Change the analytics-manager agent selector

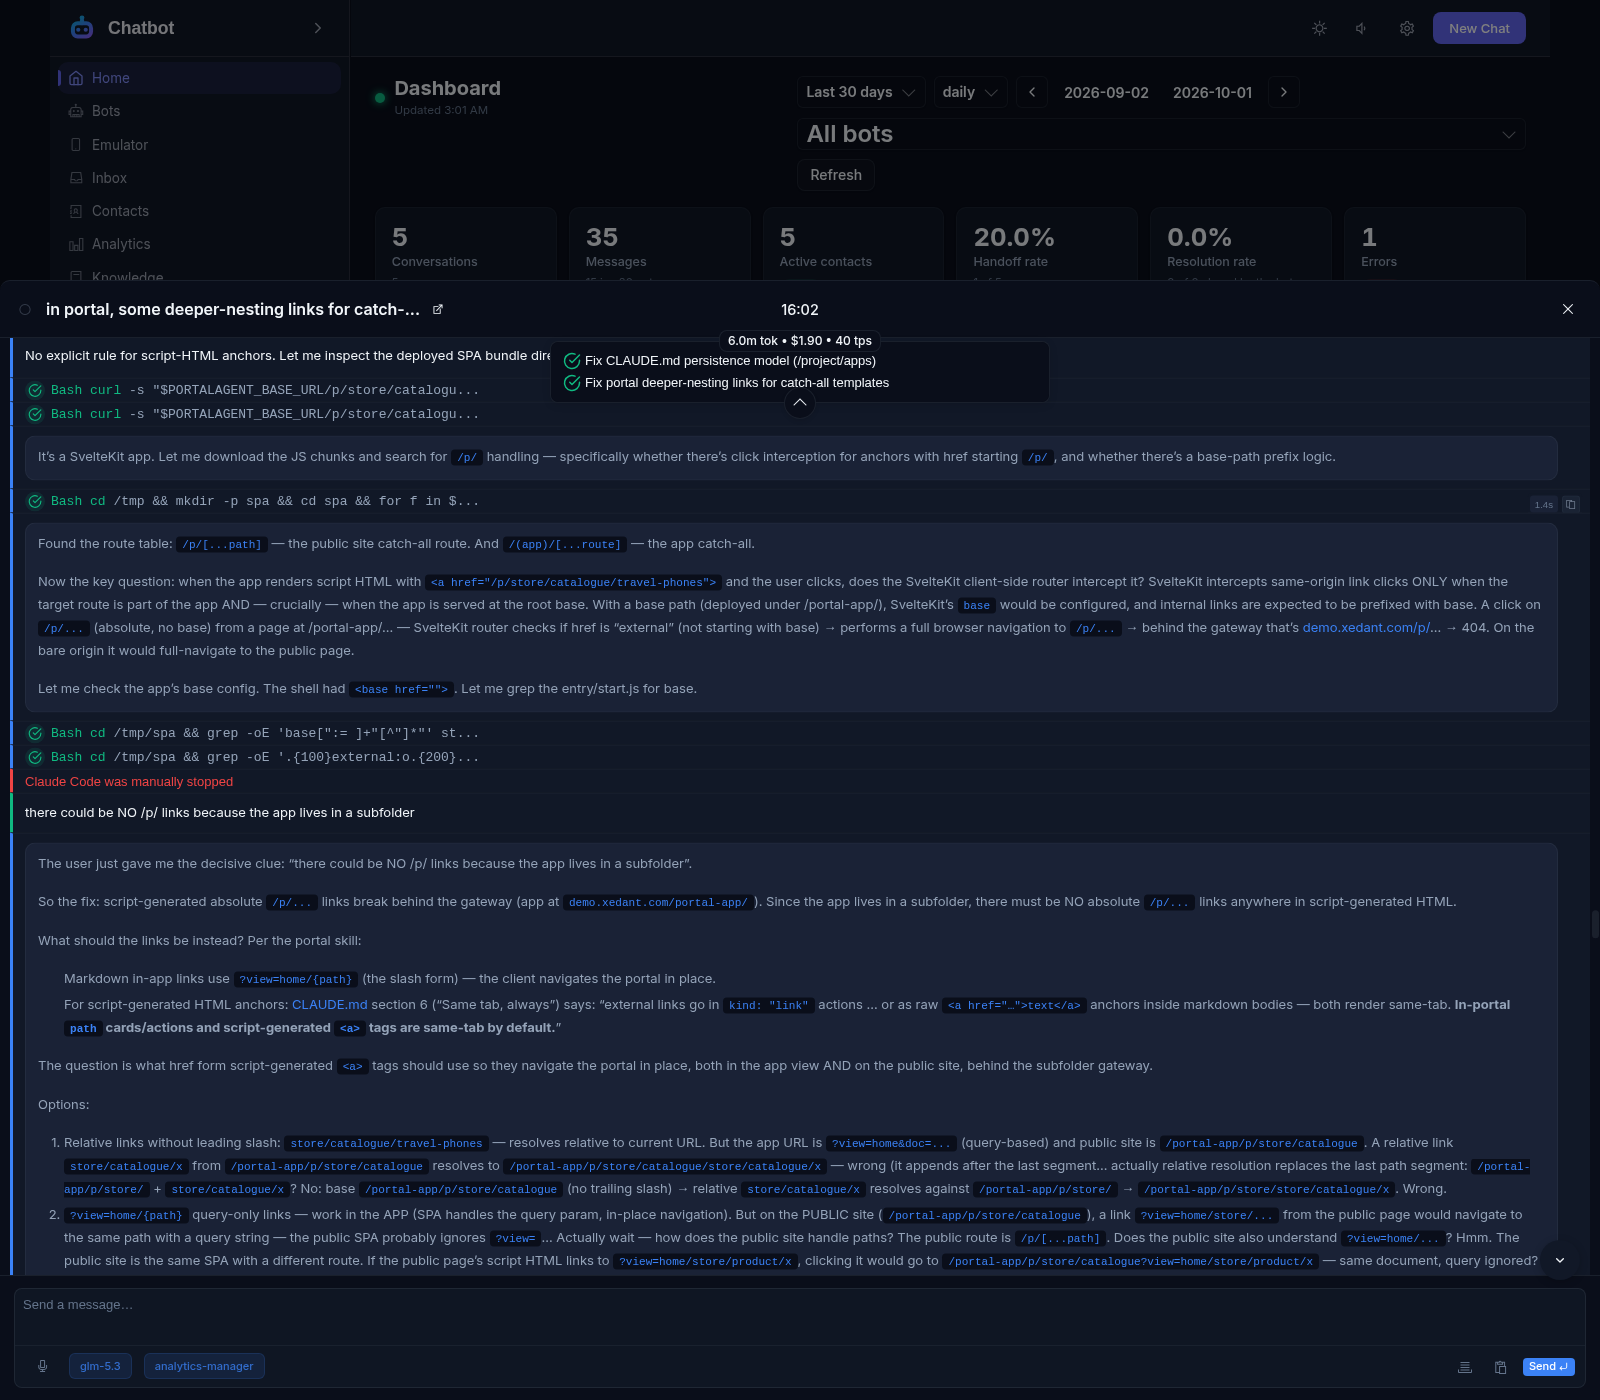point(204,1366)
